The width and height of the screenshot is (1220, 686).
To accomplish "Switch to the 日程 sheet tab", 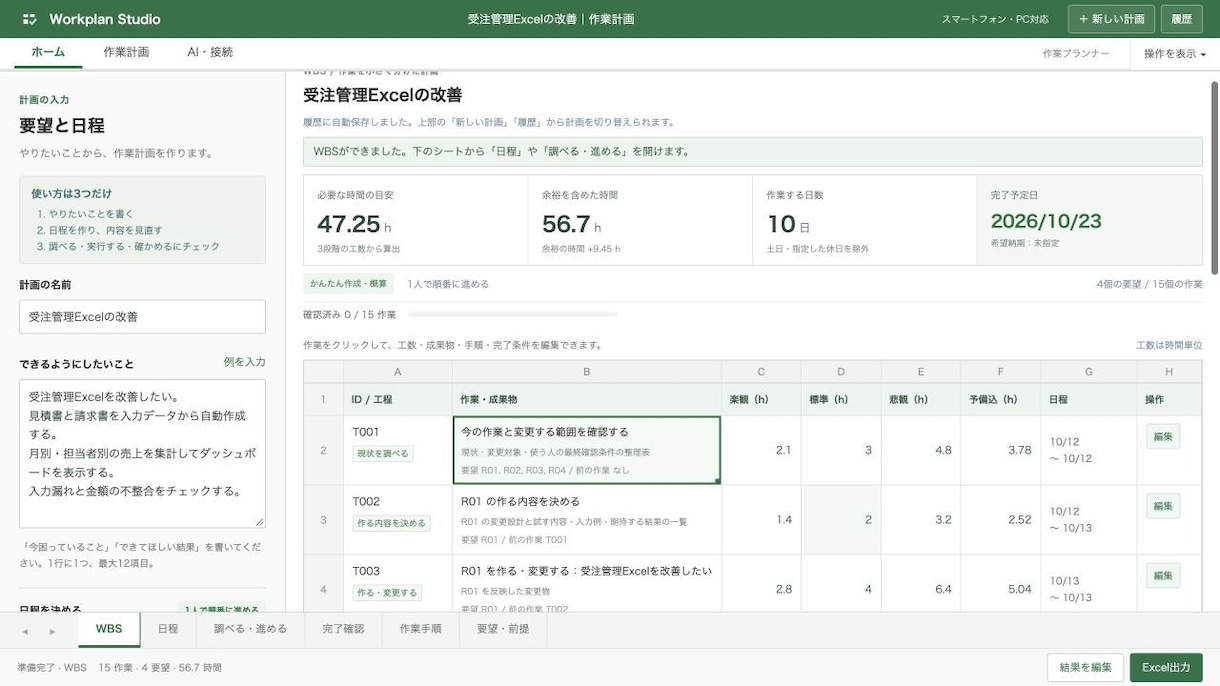I will 168,629.
